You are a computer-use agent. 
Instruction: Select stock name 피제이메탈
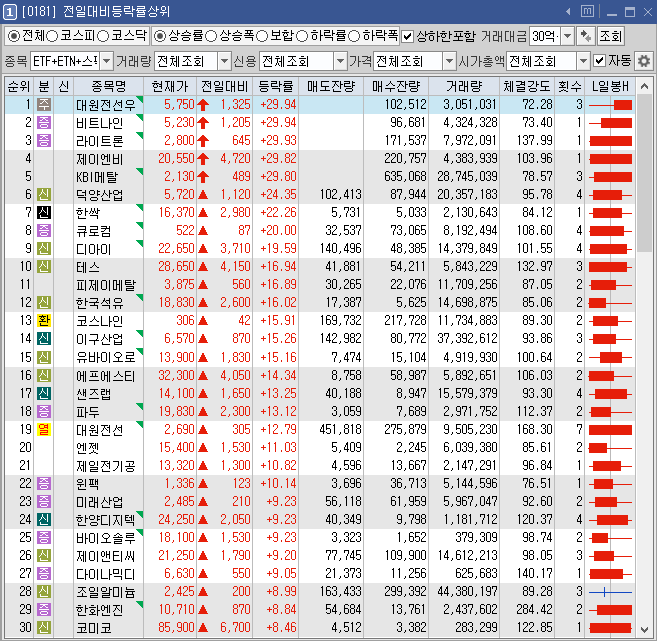(x=106, y=285)
